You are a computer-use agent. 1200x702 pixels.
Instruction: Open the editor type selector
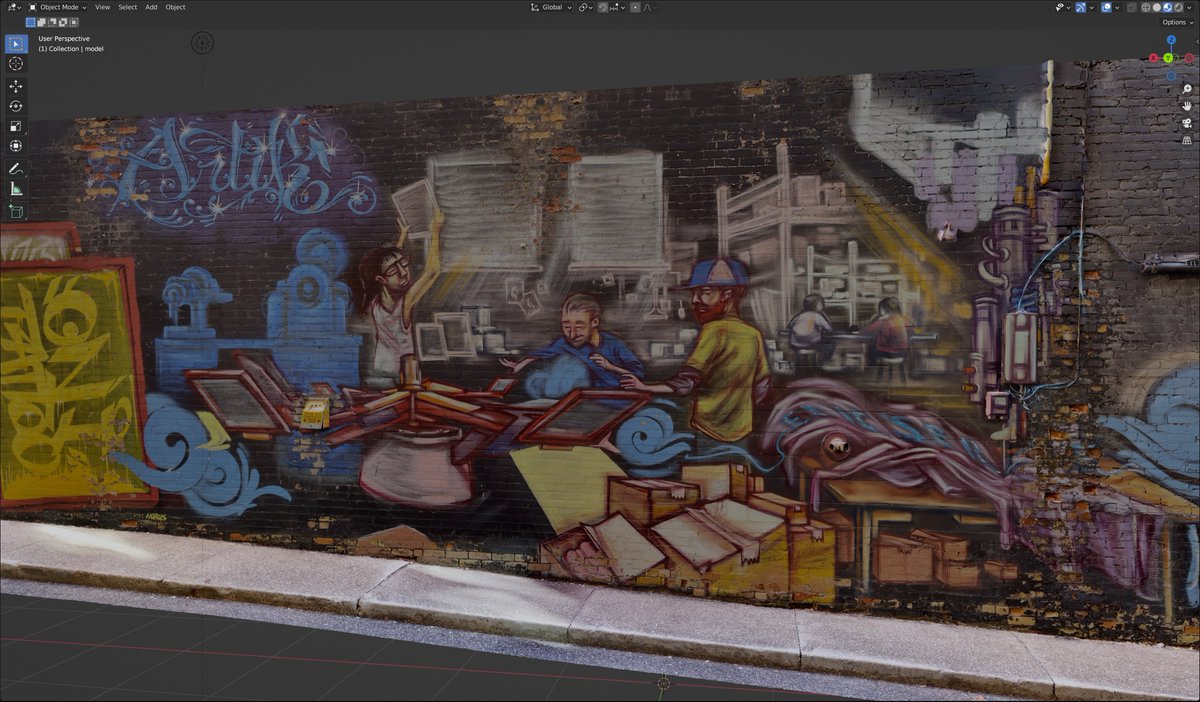pos(14,7)
